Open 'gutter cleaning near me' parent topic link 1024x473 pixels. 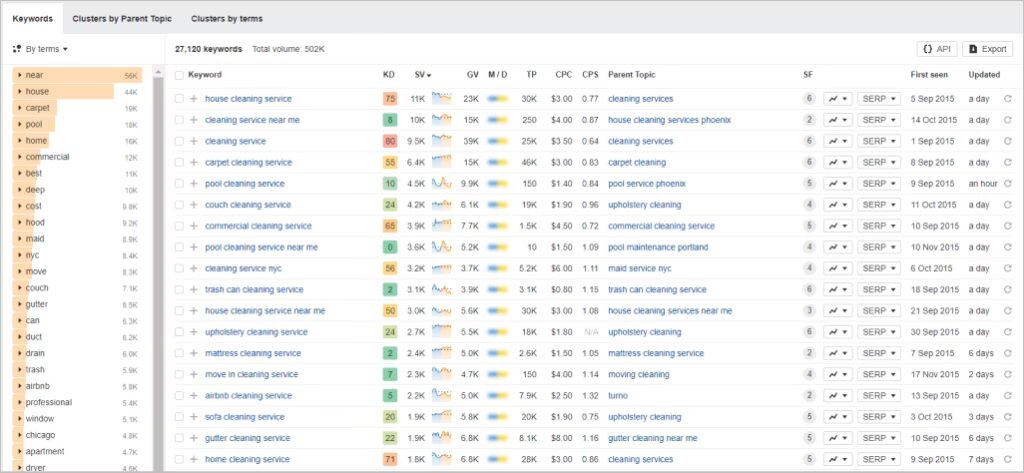[x=652, y=438]
